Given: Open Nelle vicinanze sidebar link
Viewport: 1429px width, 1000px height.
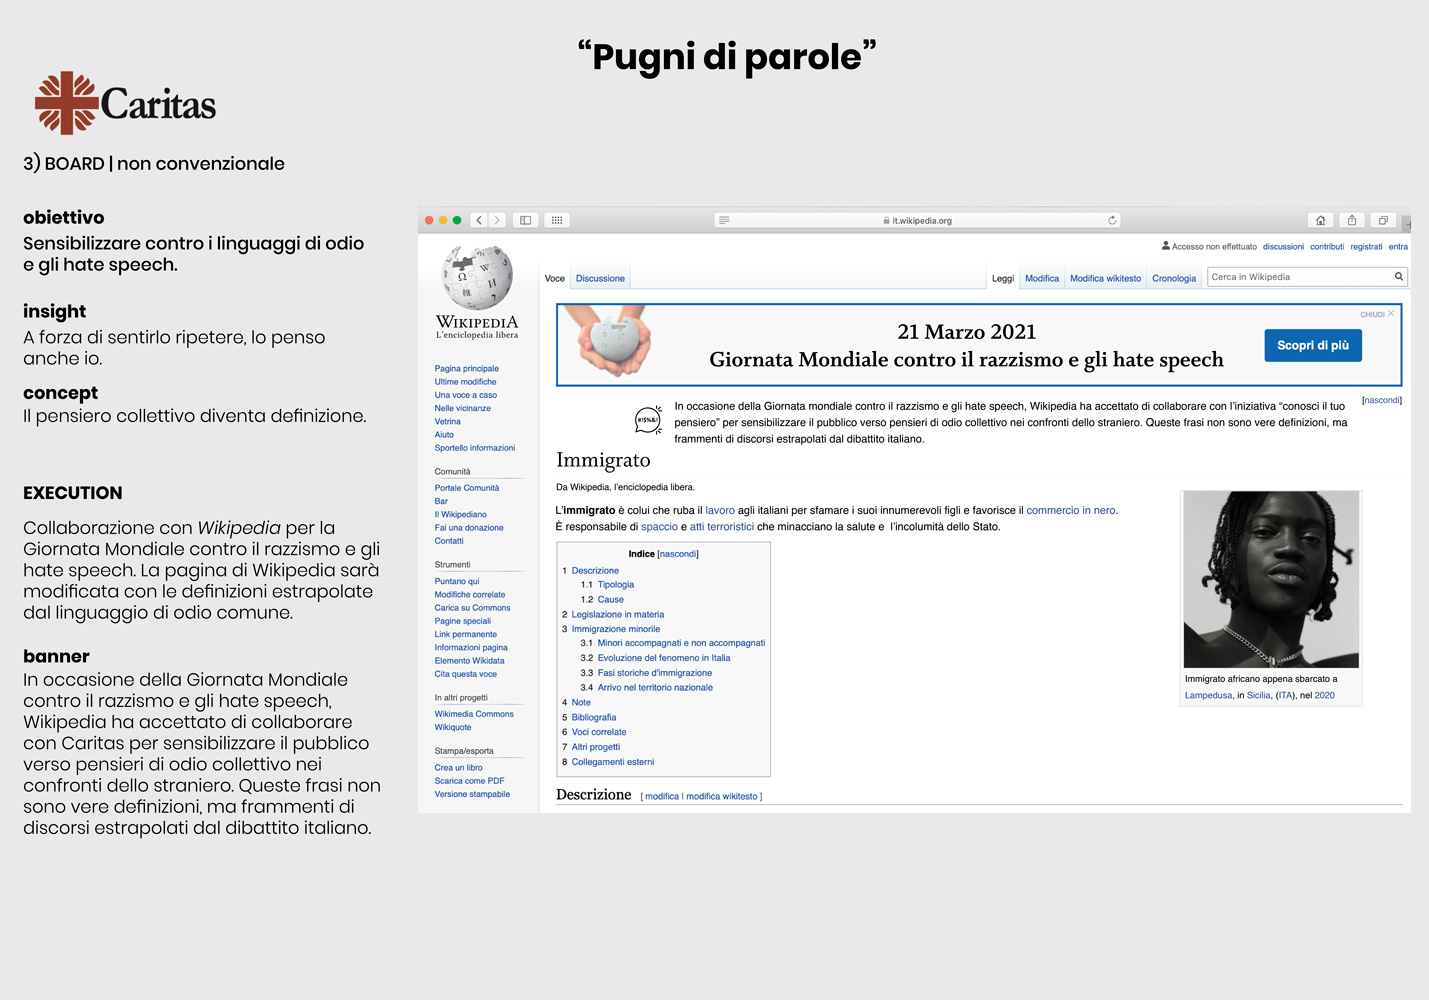Looking at the screenshot, I should (x=462, y=408).
